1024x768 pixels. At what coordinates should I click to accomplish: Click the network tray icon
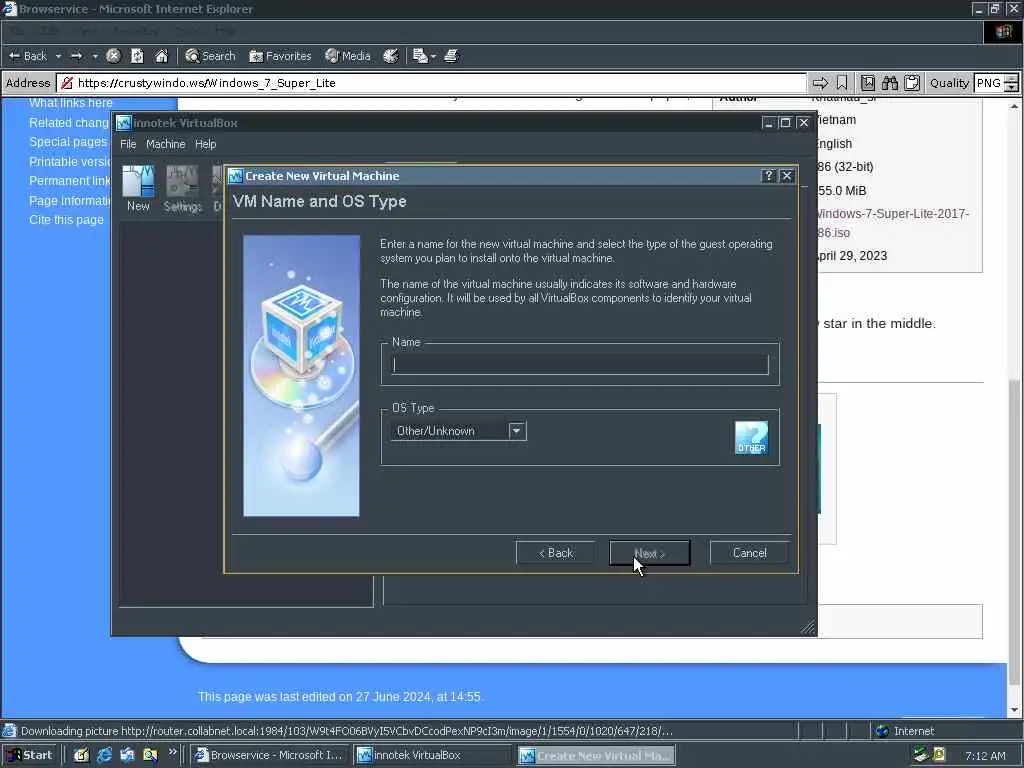(921, 755)
